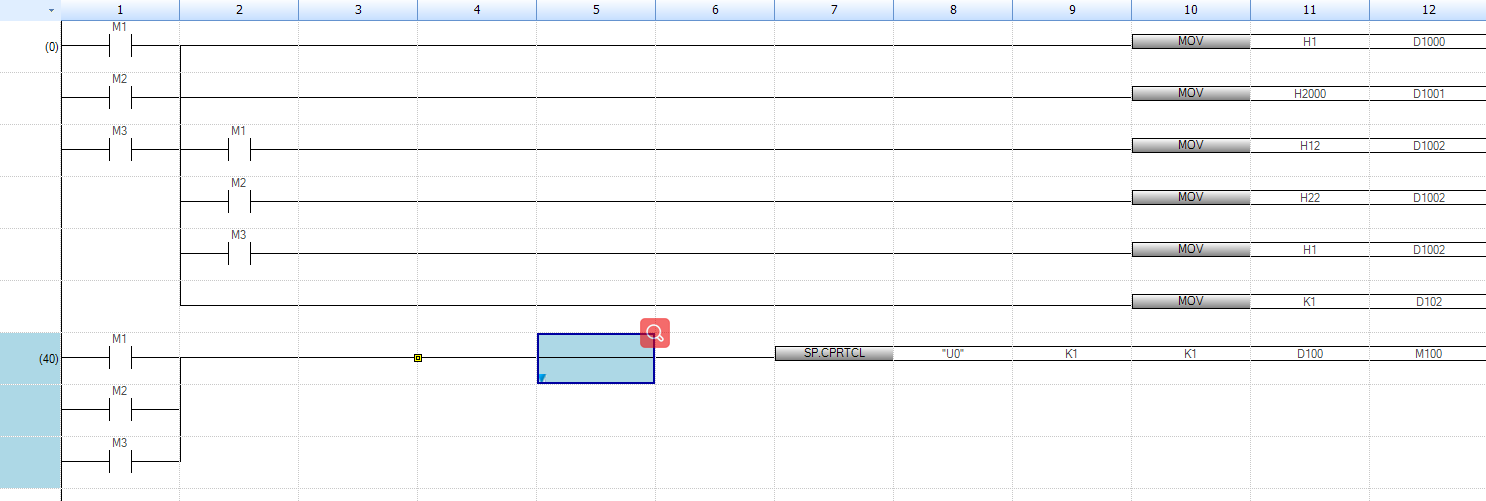Click the column 7 header
Screen dimensions: 1486x501
click(x=833, y=10)
